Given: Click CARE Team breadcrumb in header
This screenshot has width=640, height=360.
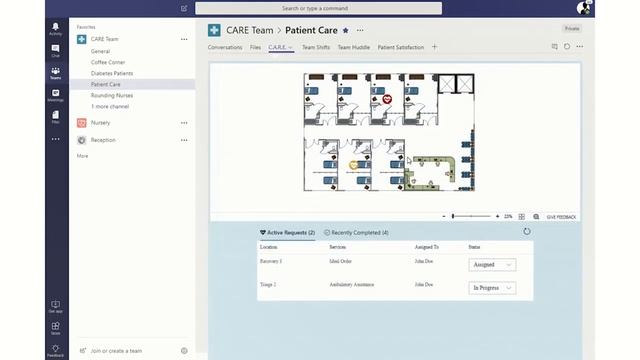Looking at the screenshot, I should [250, 30].
